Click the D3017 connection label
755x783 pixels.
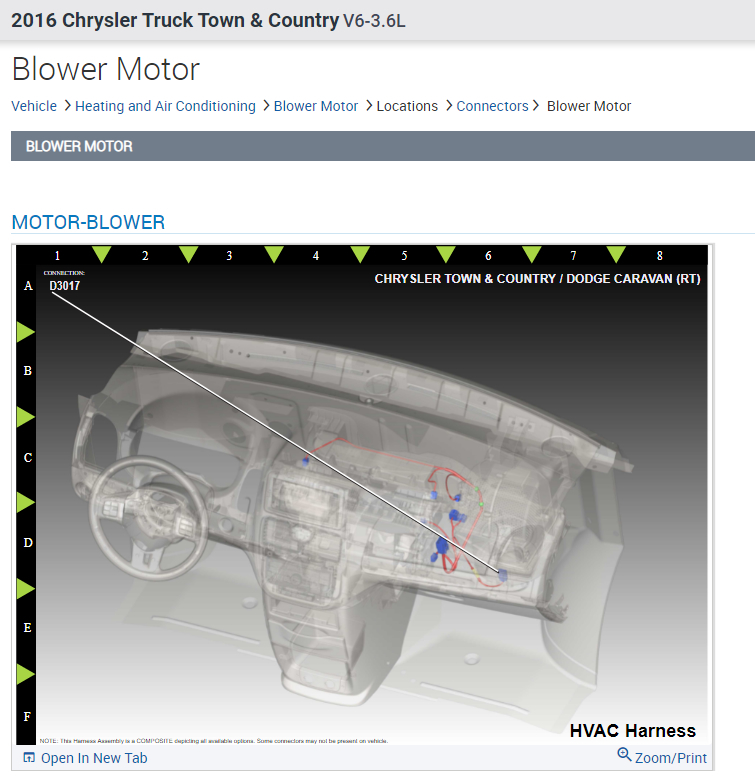pos(64,286)
